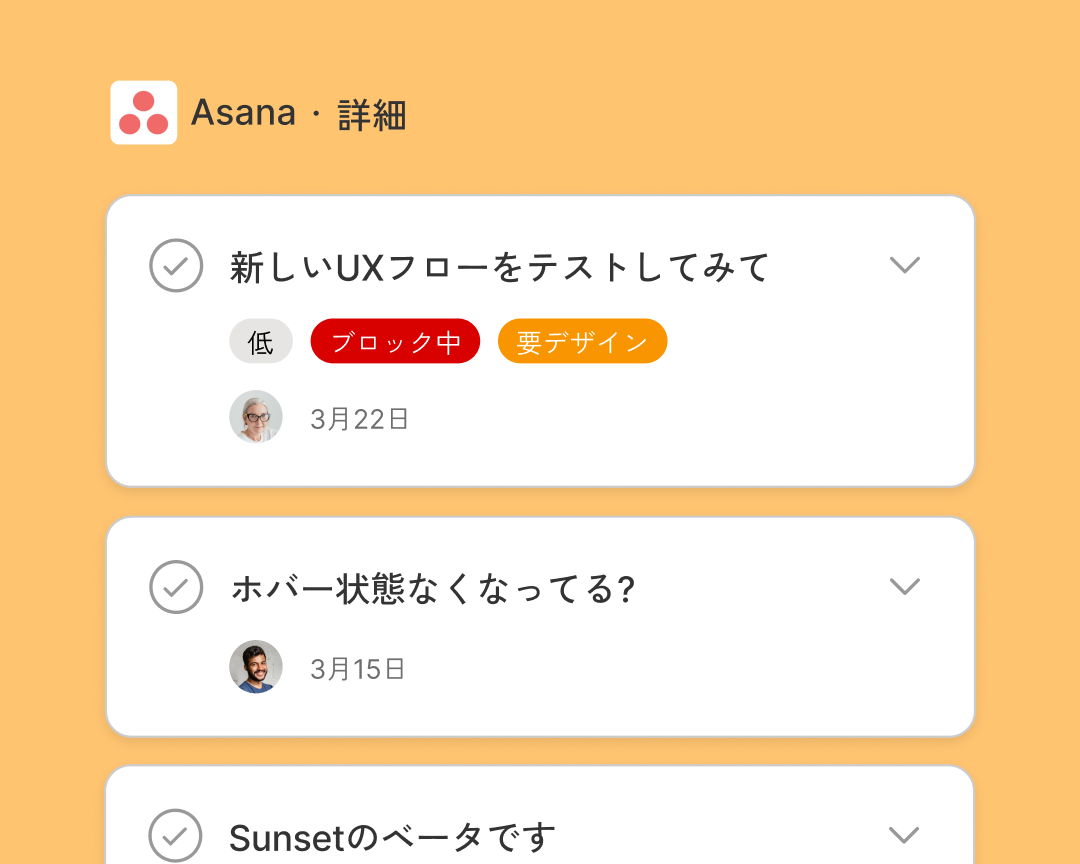Select the red Asana dots emblem
The width and height of the screenshot is (1080, 864).
tap(143, 112)
